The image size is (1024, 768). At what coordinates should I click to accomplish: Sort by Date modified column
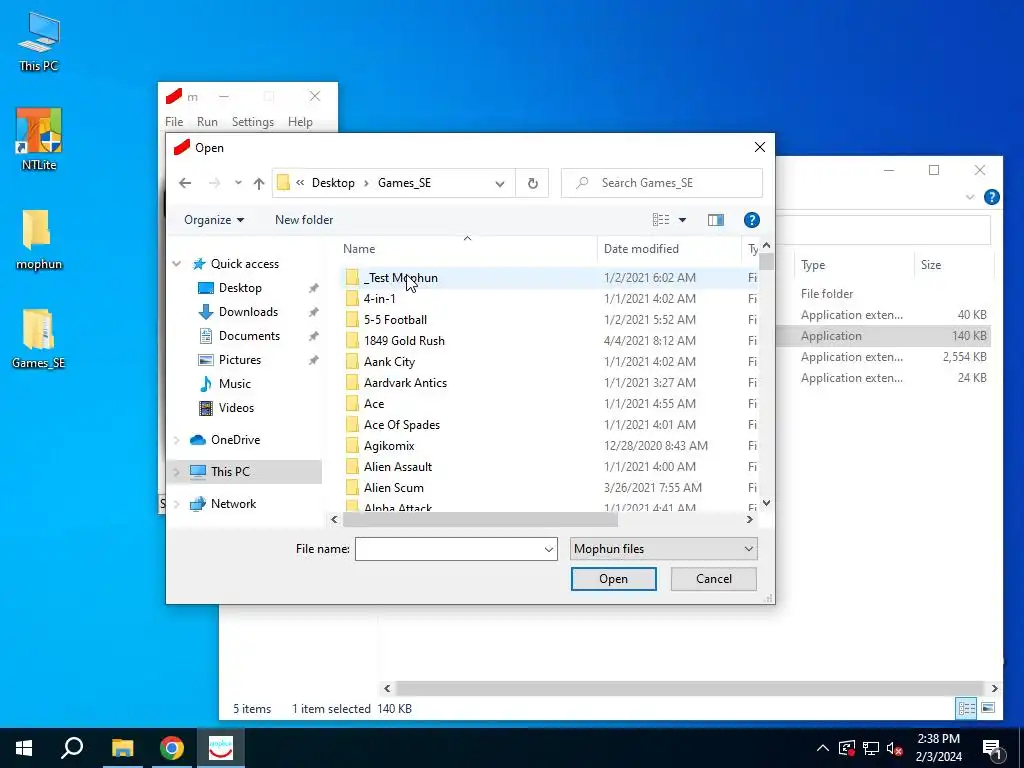pos(669,249)
